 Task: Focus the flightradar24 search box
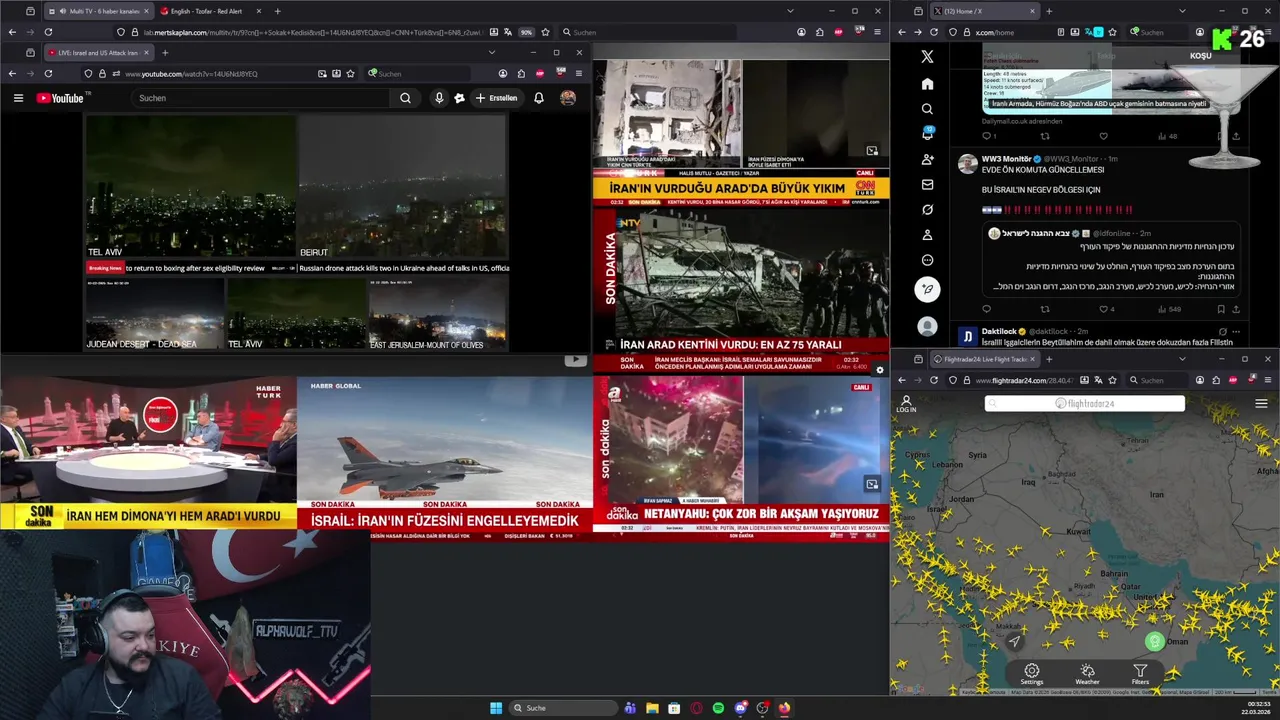click(1085, 403)
